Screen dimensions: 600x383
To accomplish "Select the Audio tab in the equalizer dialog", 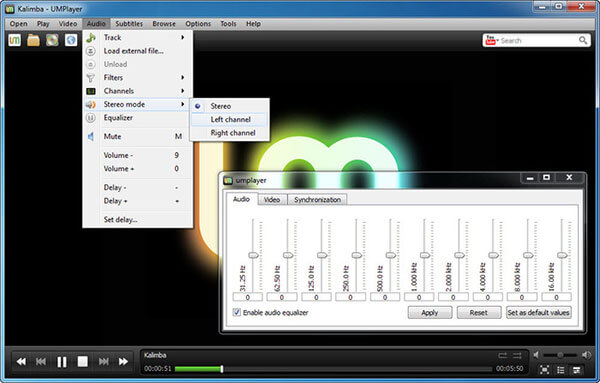I will [241, 199].
